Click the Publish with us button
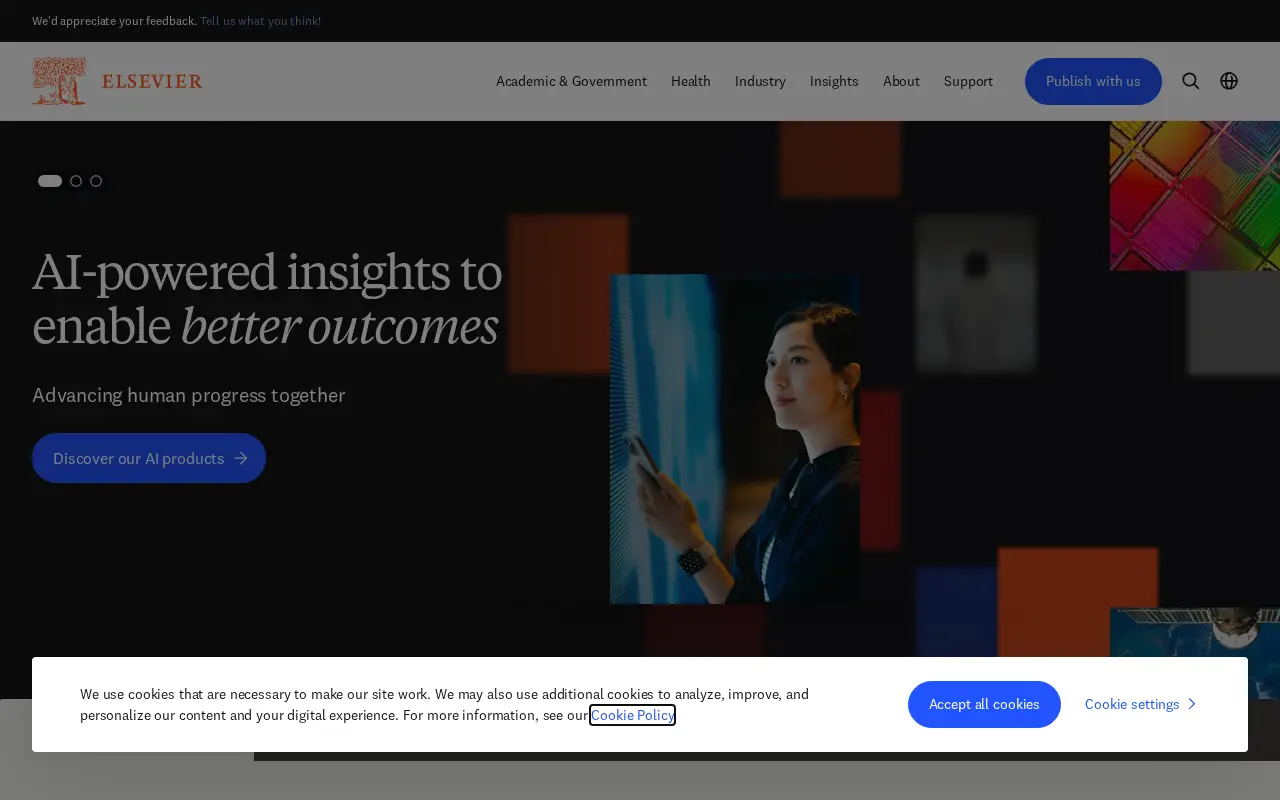 (1093, 81)
